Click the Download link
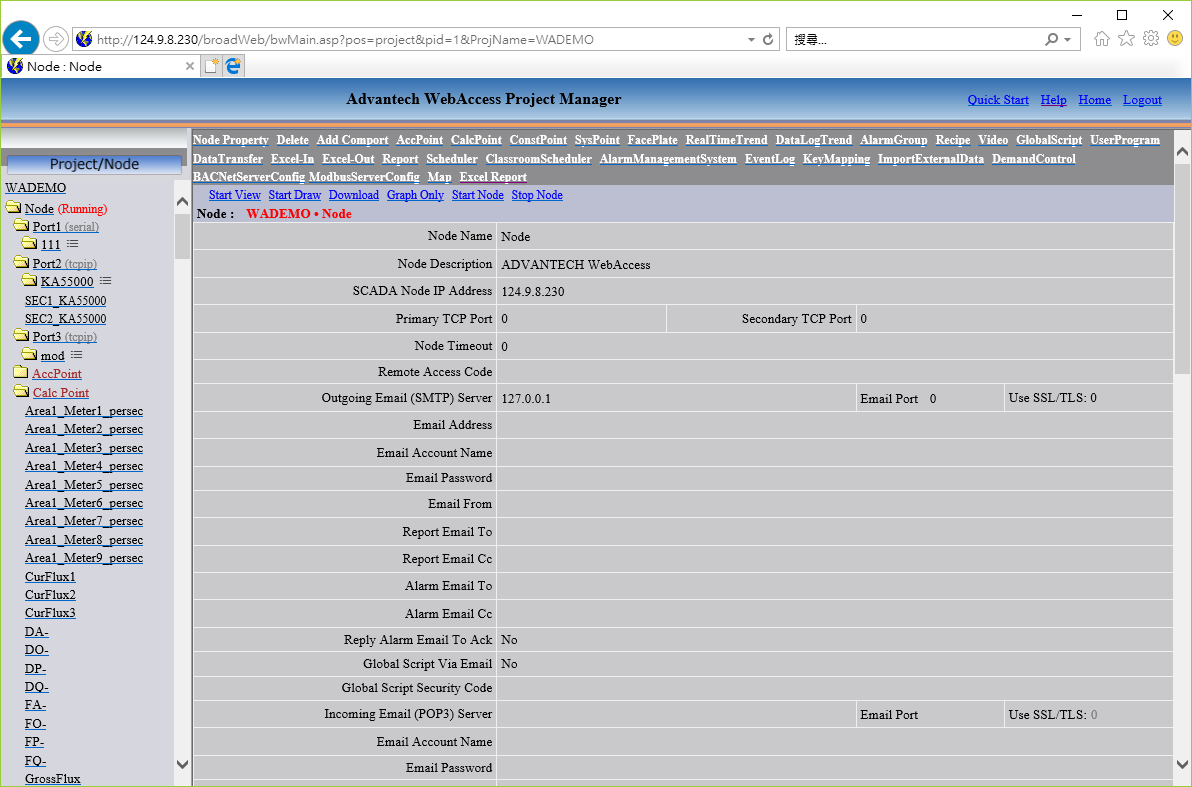Viewport: 1192px width, 787px height. click(353, 195)
